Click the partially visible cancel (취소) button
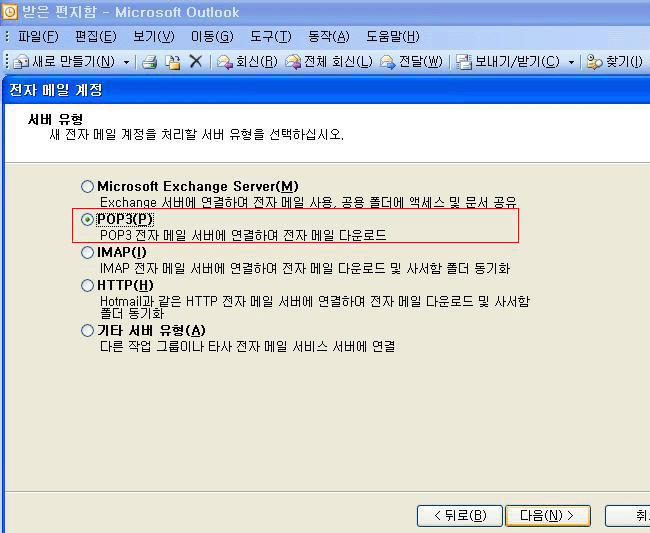Screen dimensions: 650x533 click(x=628, y=516)
